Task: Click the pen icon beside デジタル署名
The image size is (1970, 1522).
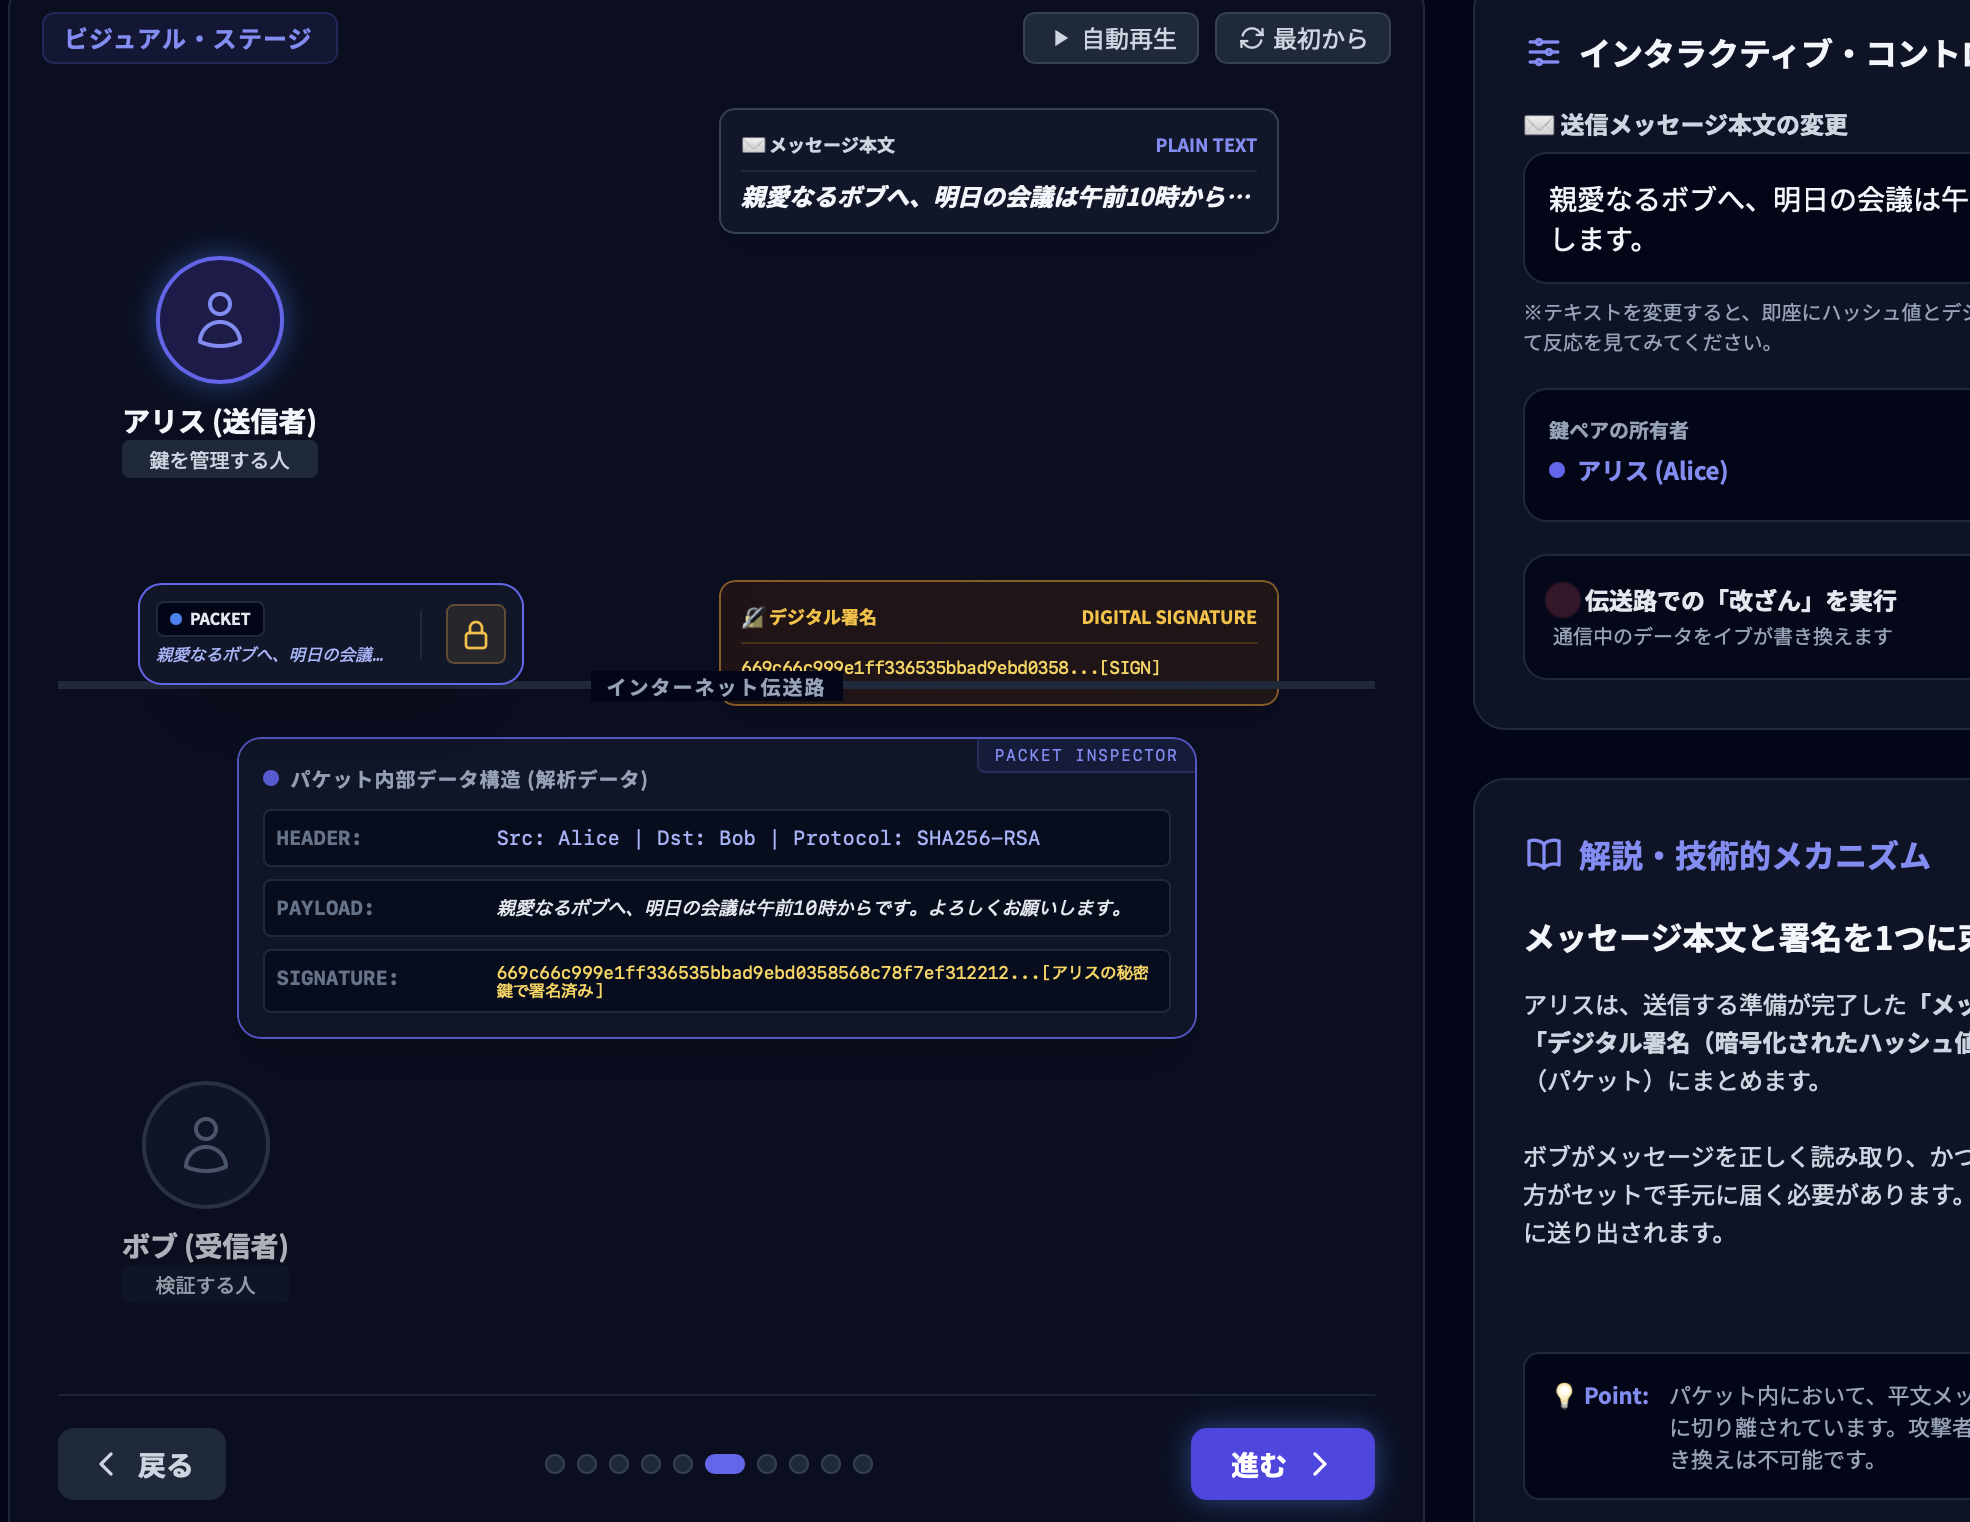Action: (753, 617)
